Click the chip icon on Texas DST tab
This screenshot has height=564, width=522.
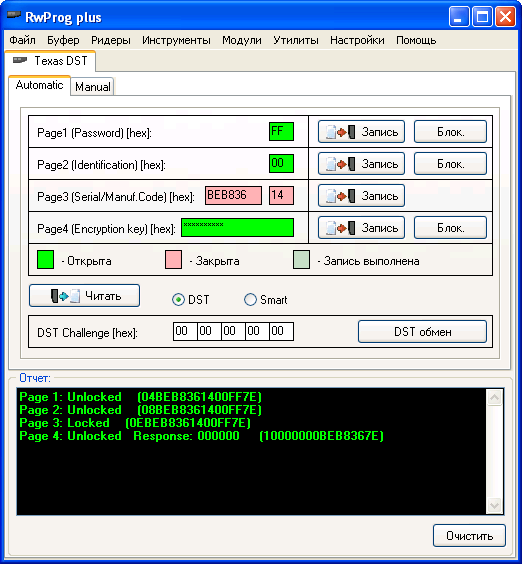click(20, 60)
